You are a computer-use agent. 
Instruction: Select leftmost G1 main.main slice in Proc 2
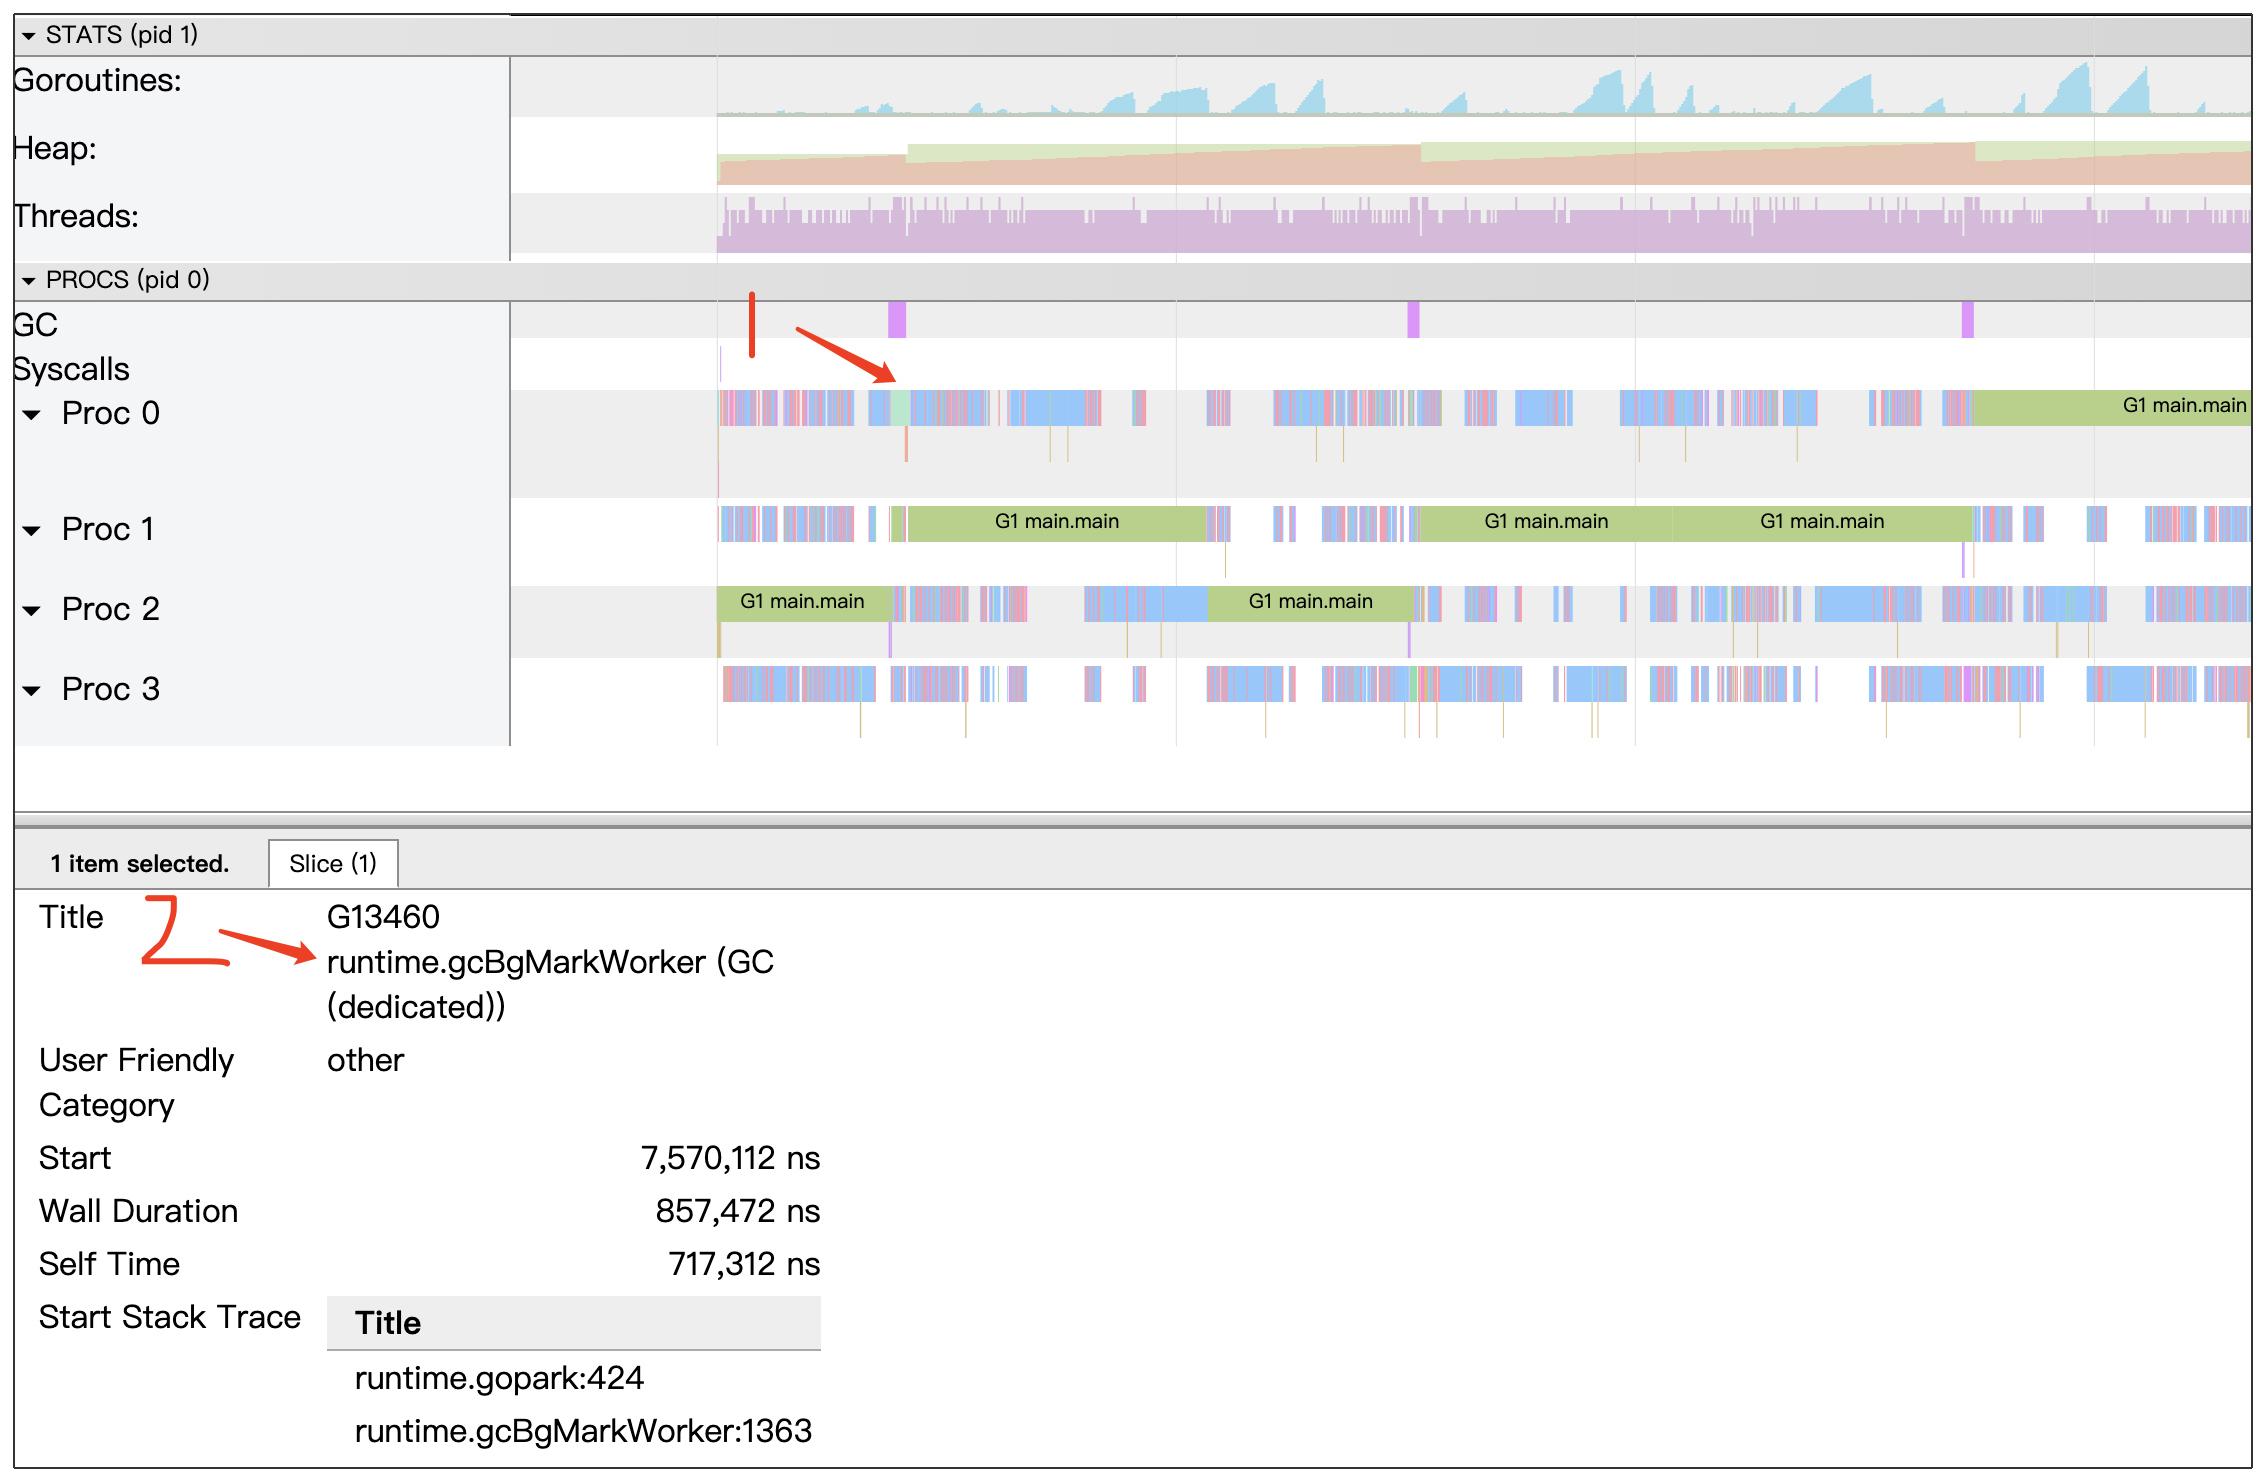(802, 602)
